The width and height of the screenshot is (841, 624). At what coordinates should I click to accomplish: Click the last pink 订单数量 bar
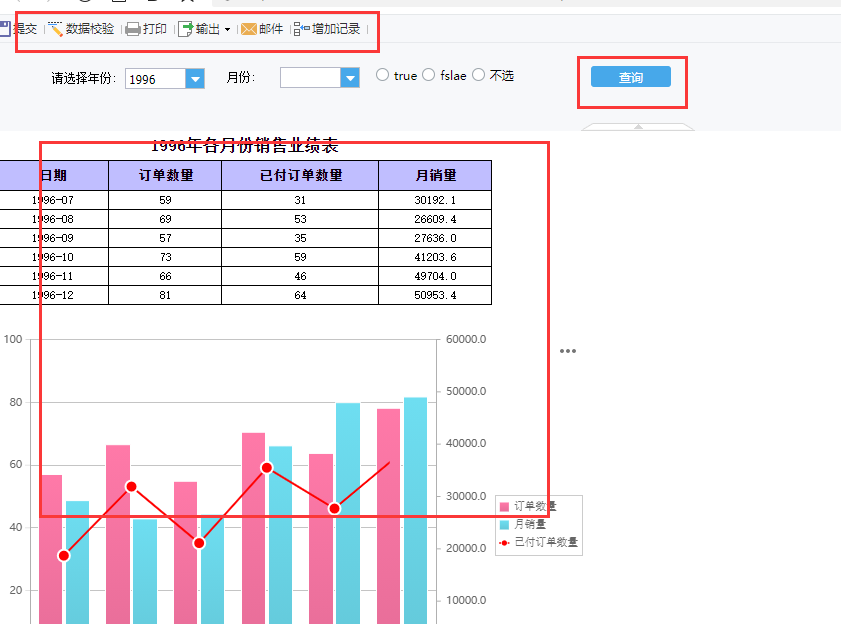tap(388, 516)
